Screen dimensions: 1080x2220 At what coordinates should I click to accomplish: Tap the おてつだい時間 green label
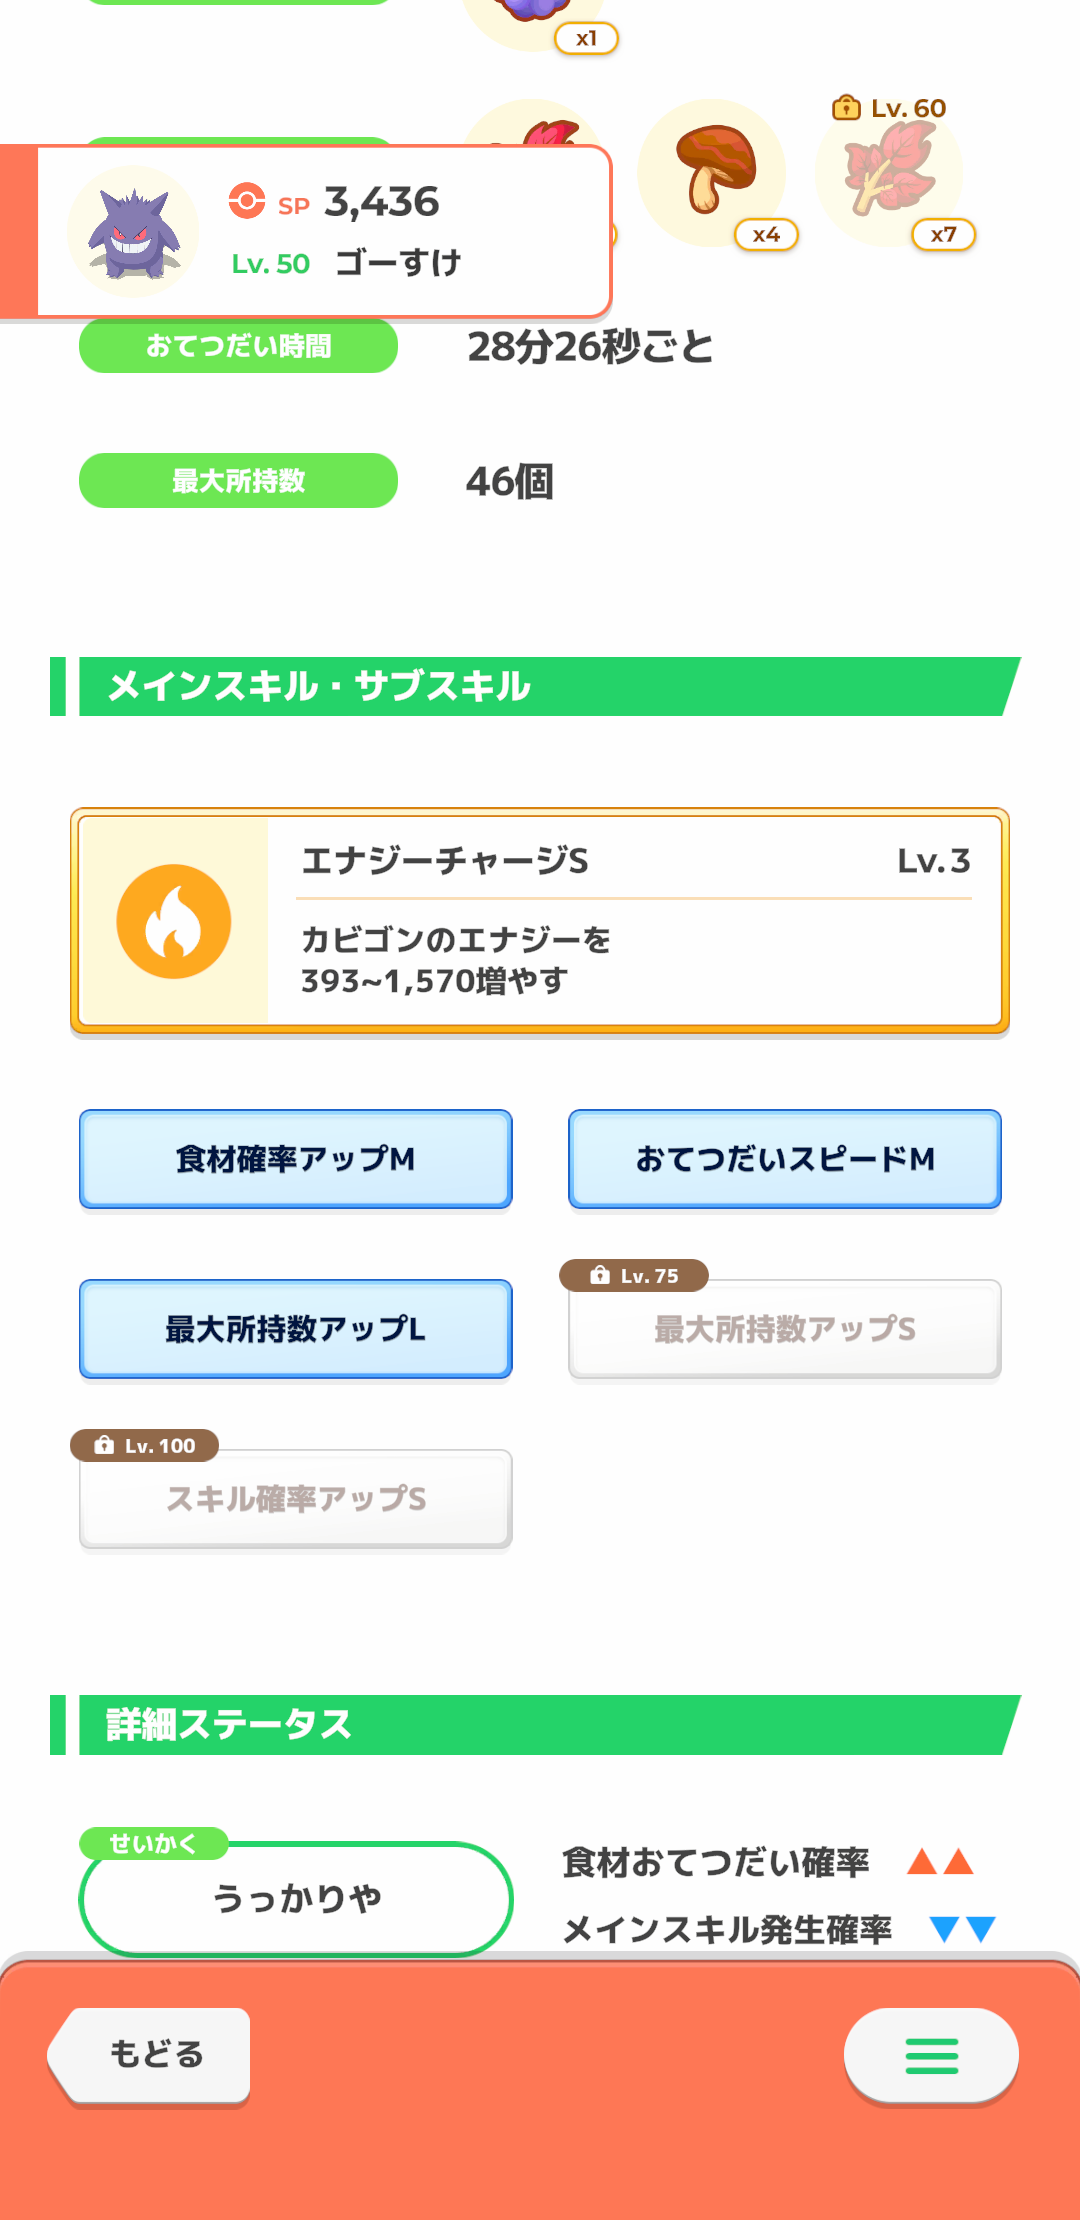[x=239, y=346]
